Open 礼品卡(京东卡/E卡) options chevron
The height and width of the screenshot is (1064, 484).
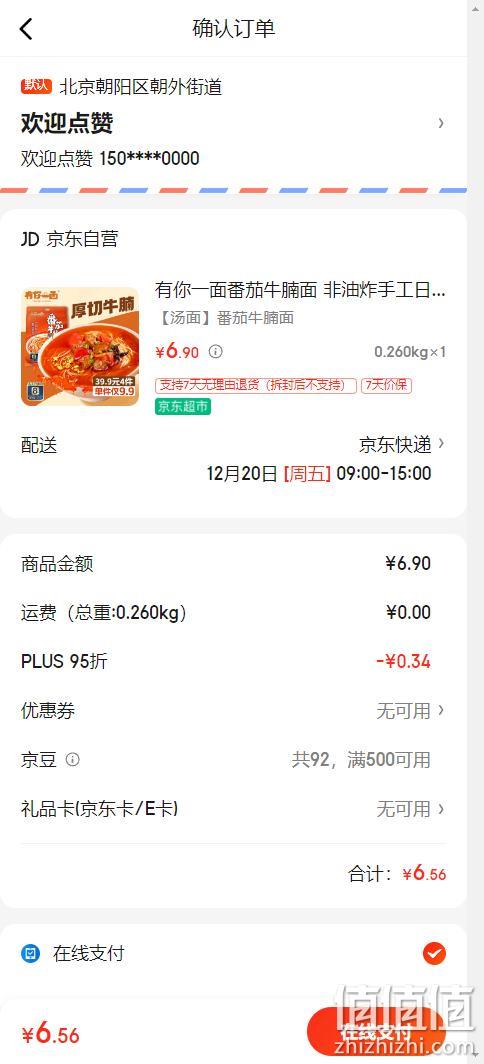coord(441,808)
